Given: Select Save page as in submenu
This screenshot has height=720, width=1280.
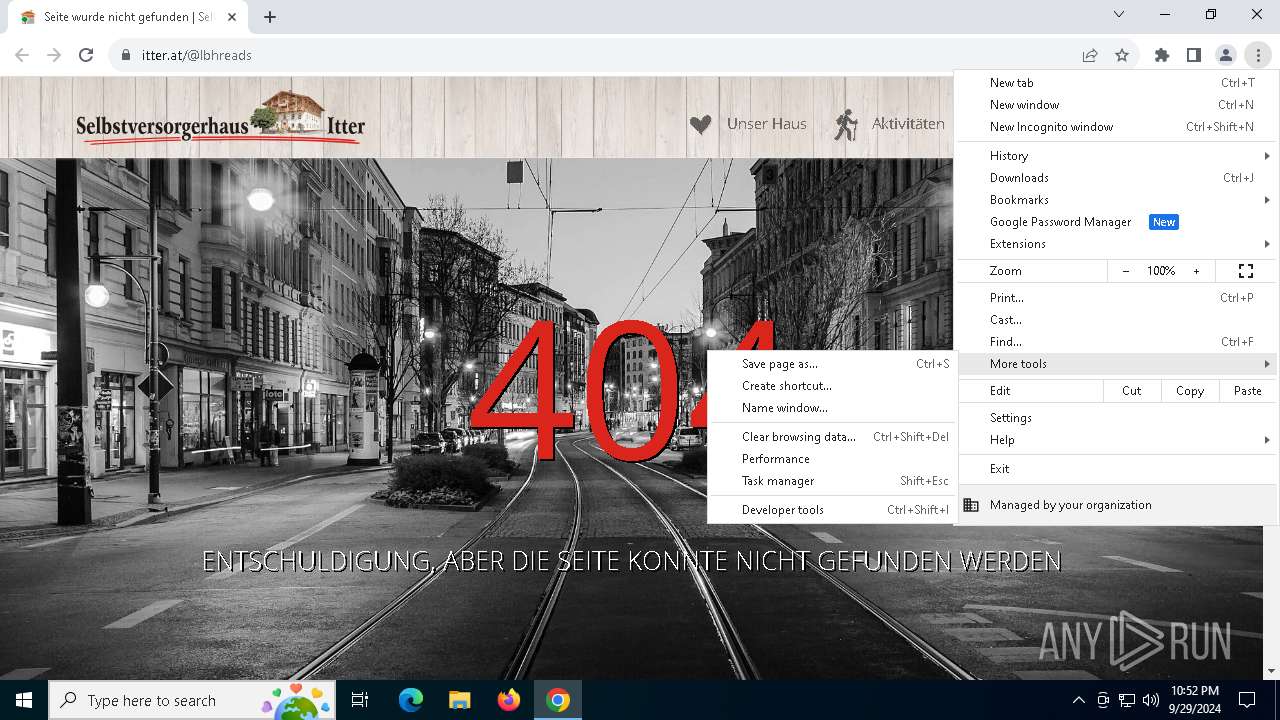Looking at the screenshot, I should pyautogui.click(x=832, y=364).
